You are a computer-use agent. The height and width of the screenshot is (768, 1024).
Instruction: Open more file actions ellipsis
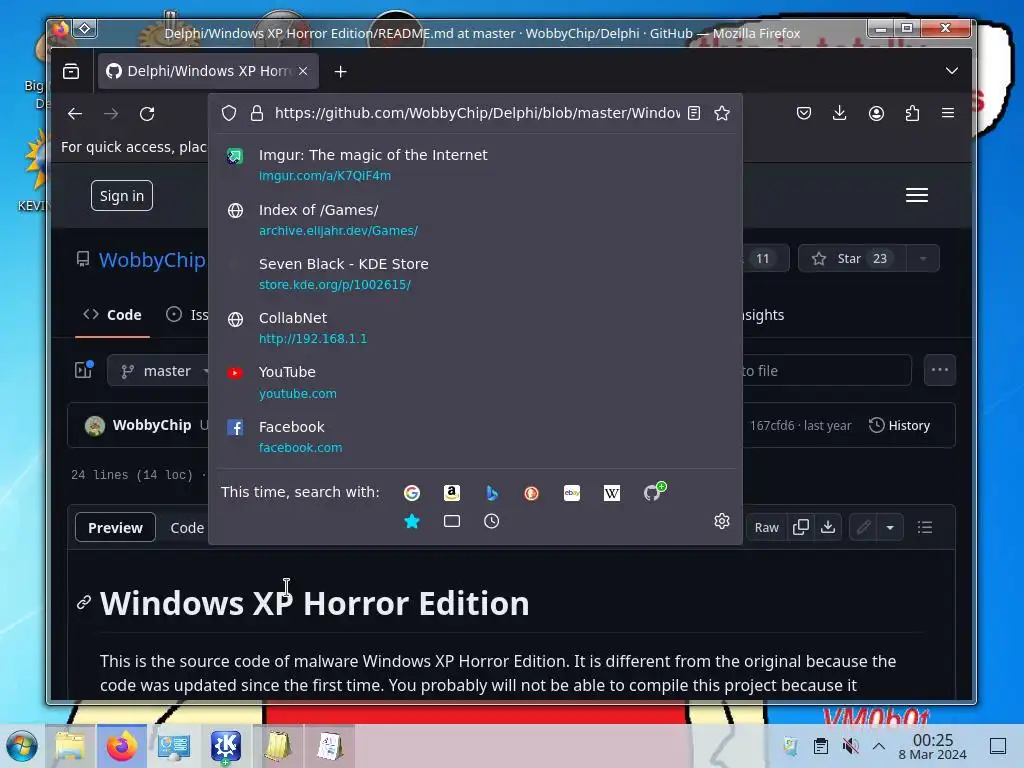tap(940, 370)
